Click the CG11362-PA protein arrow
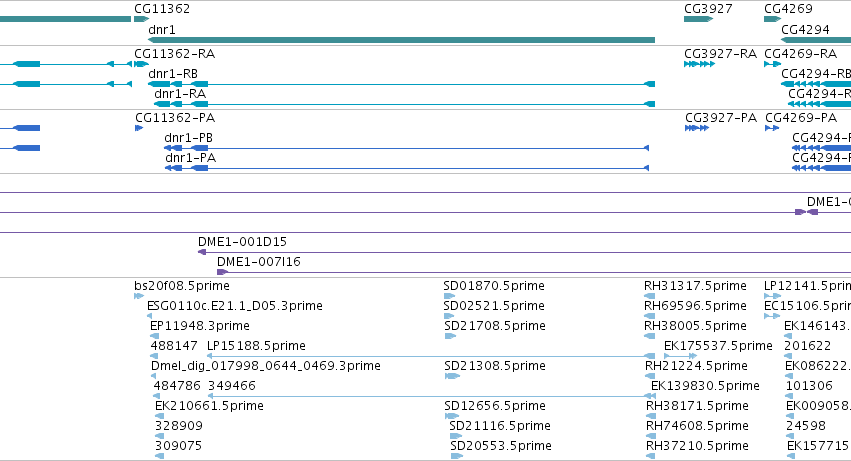 (139, 128)
